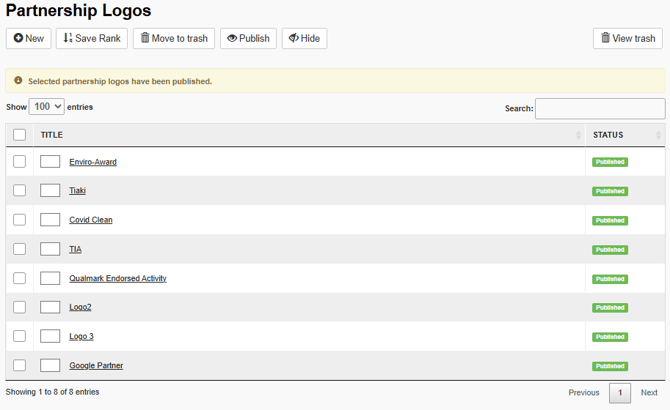Viewport: 670px width, 410px height.
Task: Tick the checkbox for Tiaki
Action: tap(19, 190)
